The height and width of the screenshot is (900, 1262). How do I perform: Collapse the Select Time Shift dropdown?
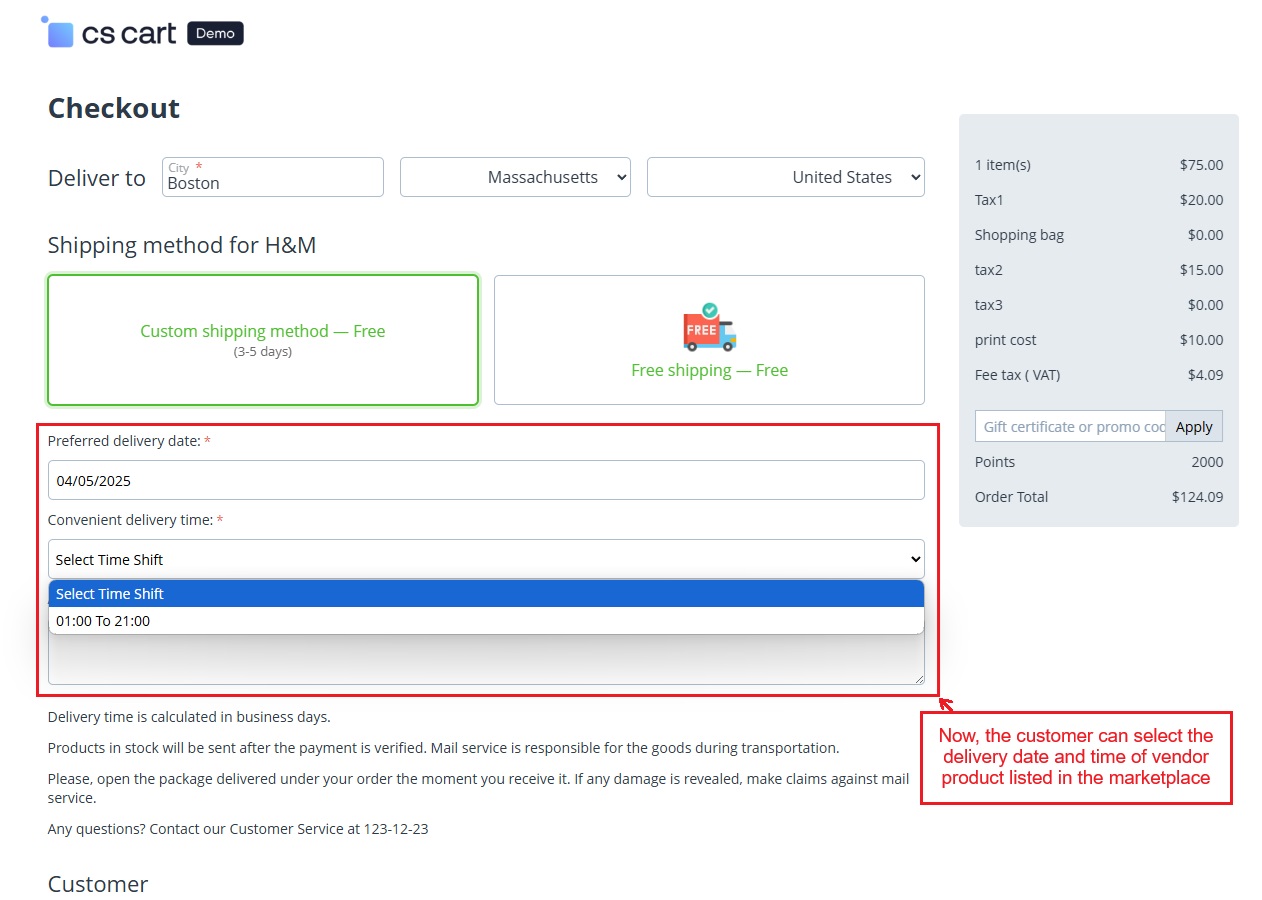pyautogui.click(x=486, y=559)
